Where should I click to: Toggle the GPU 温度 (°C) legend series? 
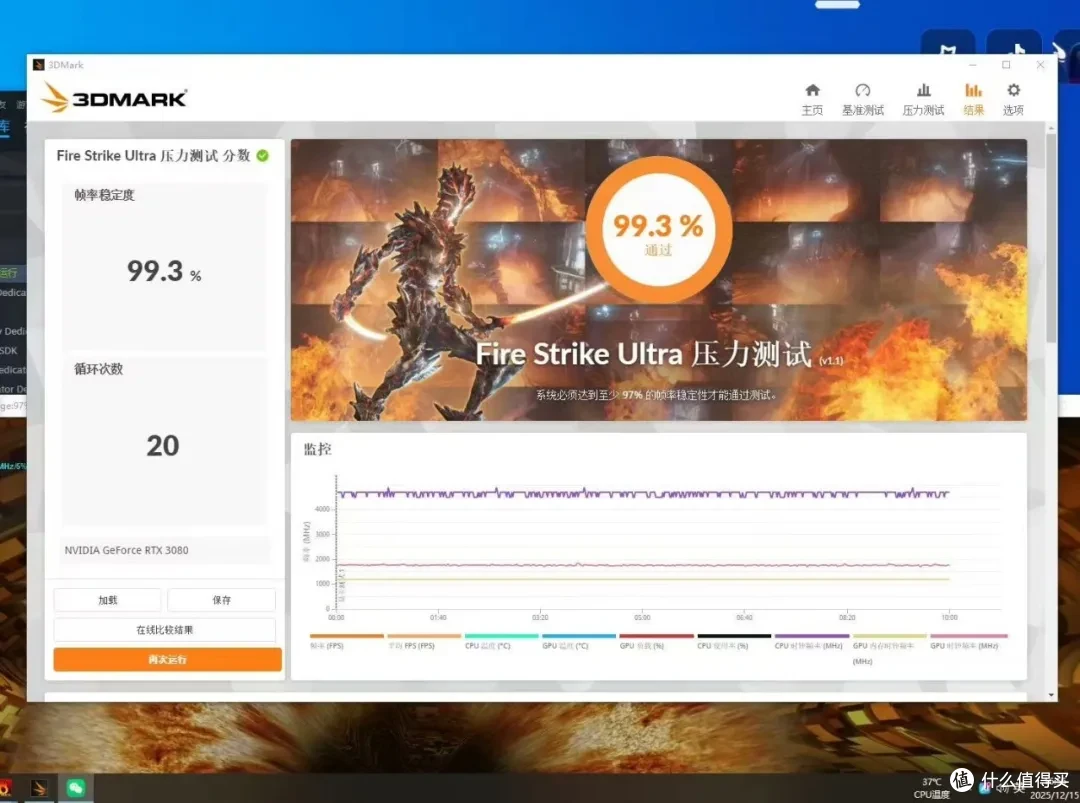579,641
